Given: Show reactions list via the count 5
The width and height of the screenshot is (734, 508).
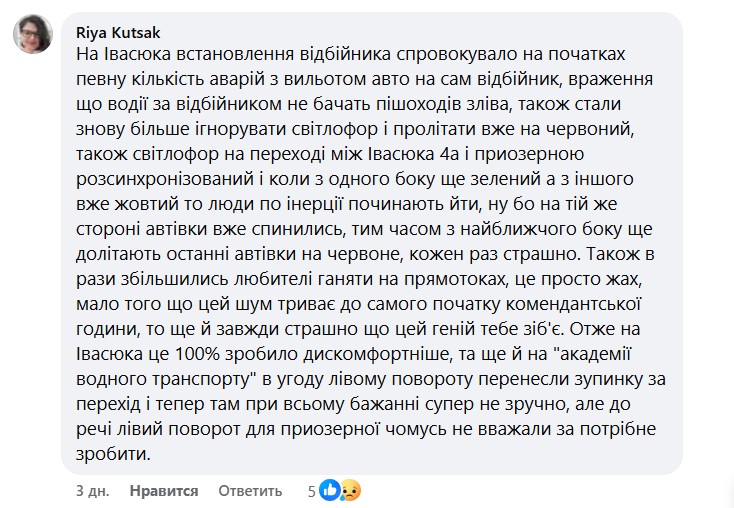Looking at the screenshot, I should [x=312, y=491].
